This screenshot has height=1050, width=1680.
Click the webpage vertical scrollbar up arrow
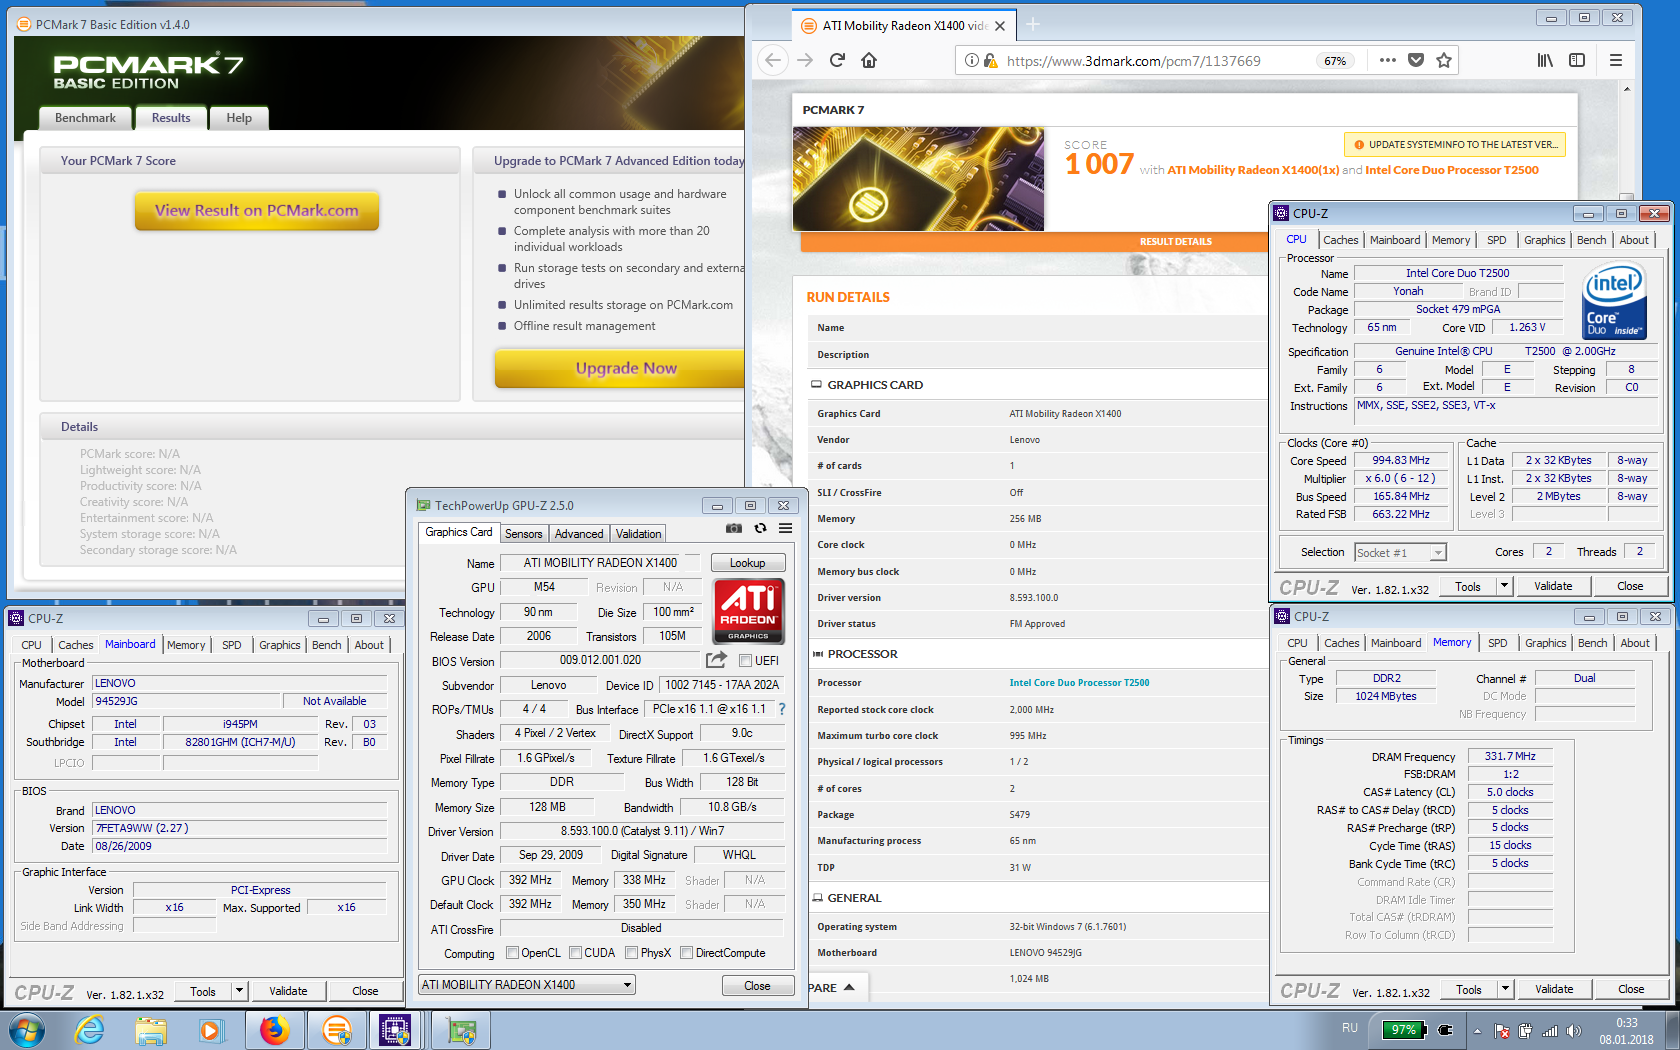[x=1626, y=90]
